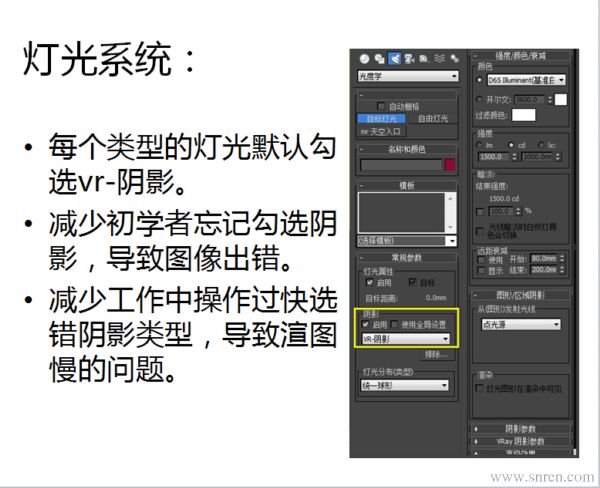Toggle 灯光图形在渲染中可见 checkbox
This screenshot has width=600, height=488.
click(x=478, y=388)
